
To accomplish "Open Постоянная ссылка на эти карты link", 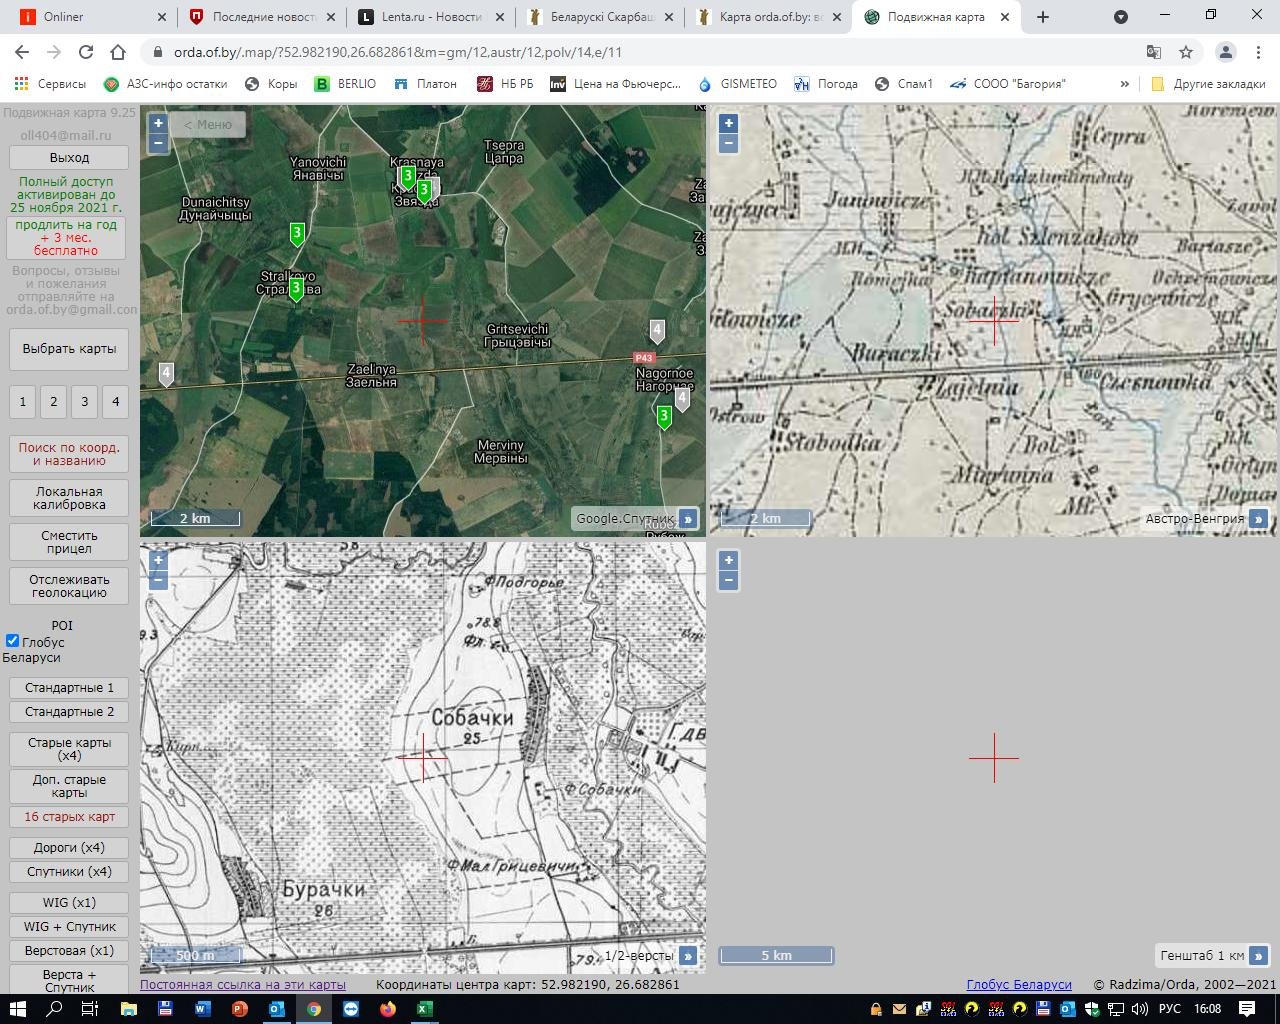I will (243, 984).
